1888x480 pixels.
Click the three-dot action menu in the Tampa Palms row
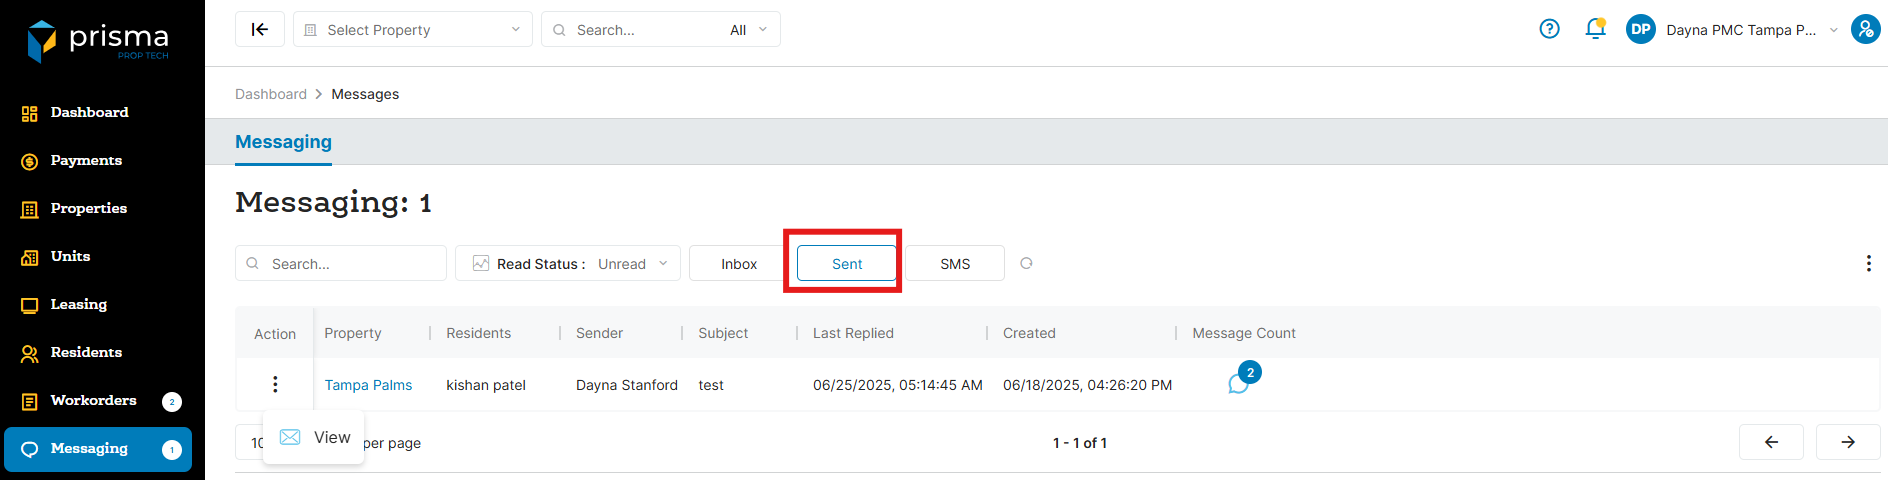click(x=275, y=384)
